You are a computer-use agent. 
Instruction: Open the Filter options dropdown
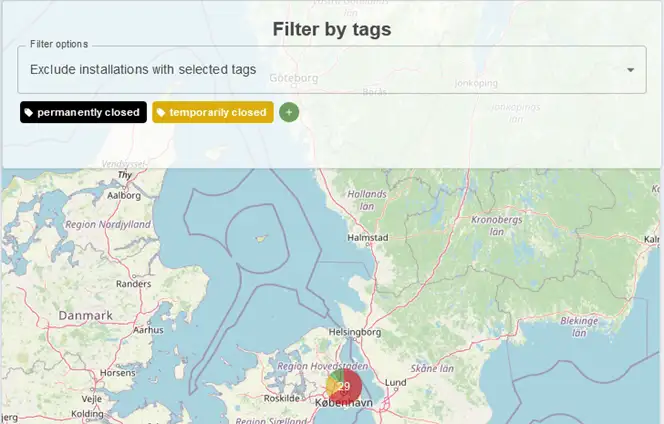click(332, 70)
